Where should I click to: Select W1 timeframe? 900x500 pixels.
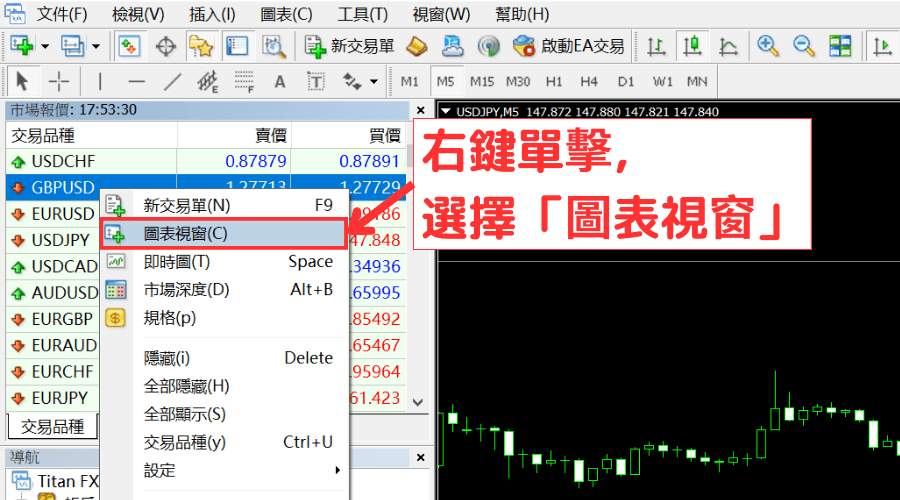tap(662, 82)
